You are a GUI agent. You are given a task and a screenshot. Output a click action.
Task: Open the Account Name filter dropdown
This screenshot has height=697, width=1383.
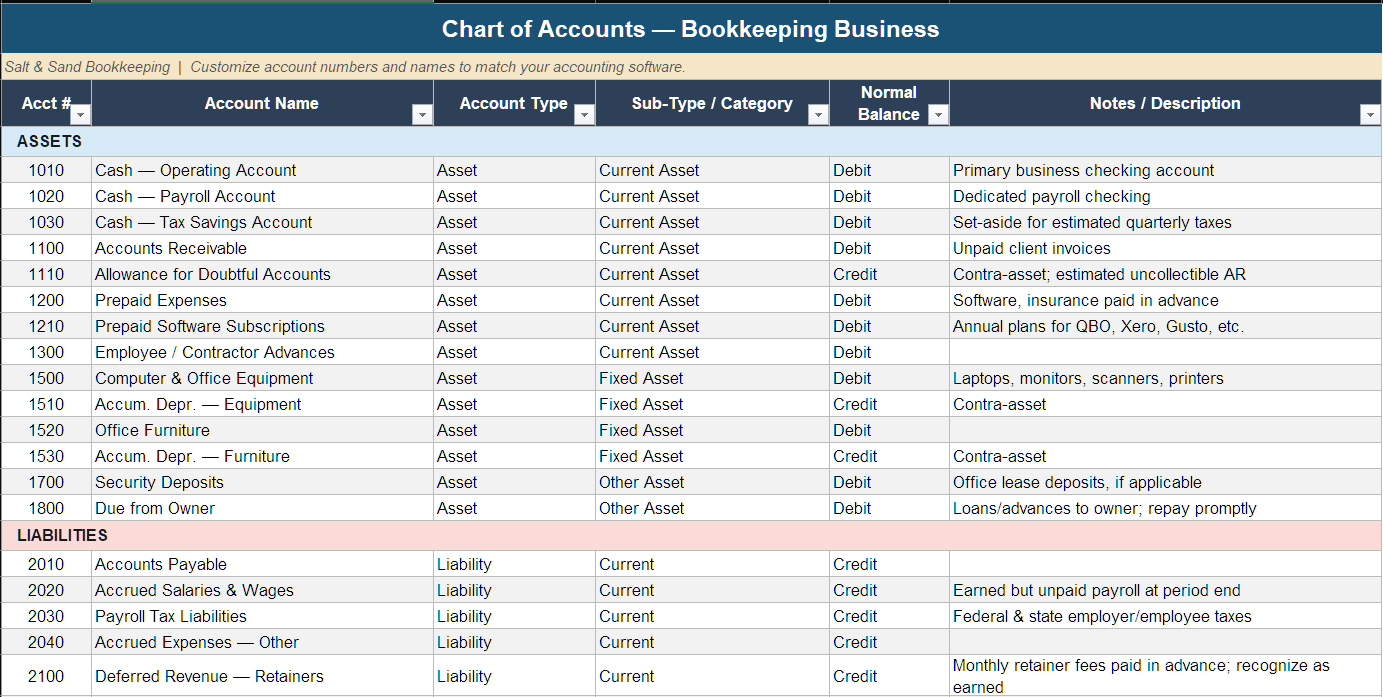tap(422, 116)
